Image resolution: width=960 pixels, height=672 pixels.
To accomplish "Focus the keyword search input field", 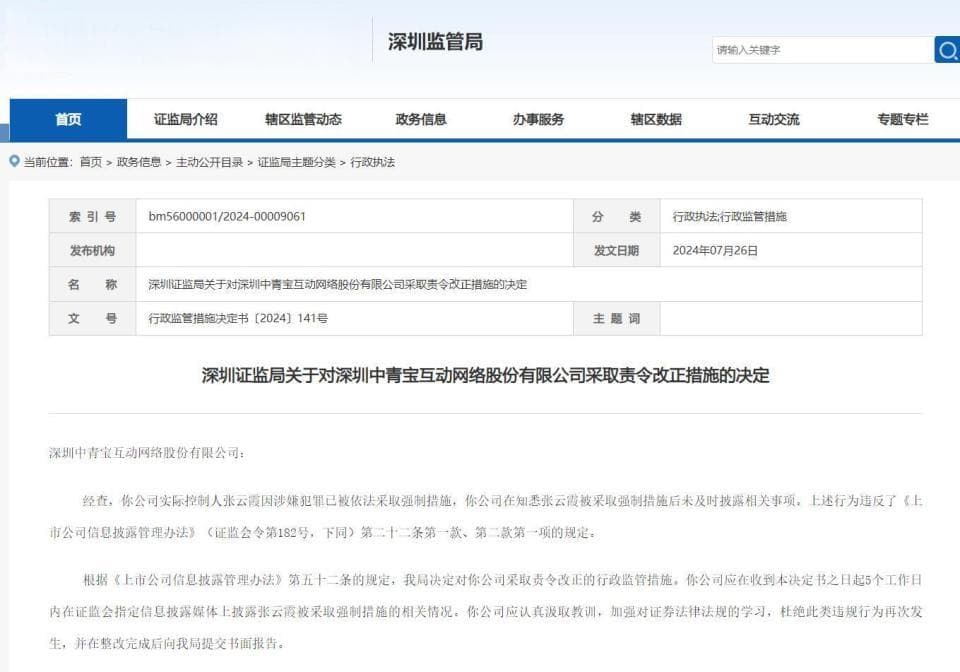I will [x=823, y=50].
